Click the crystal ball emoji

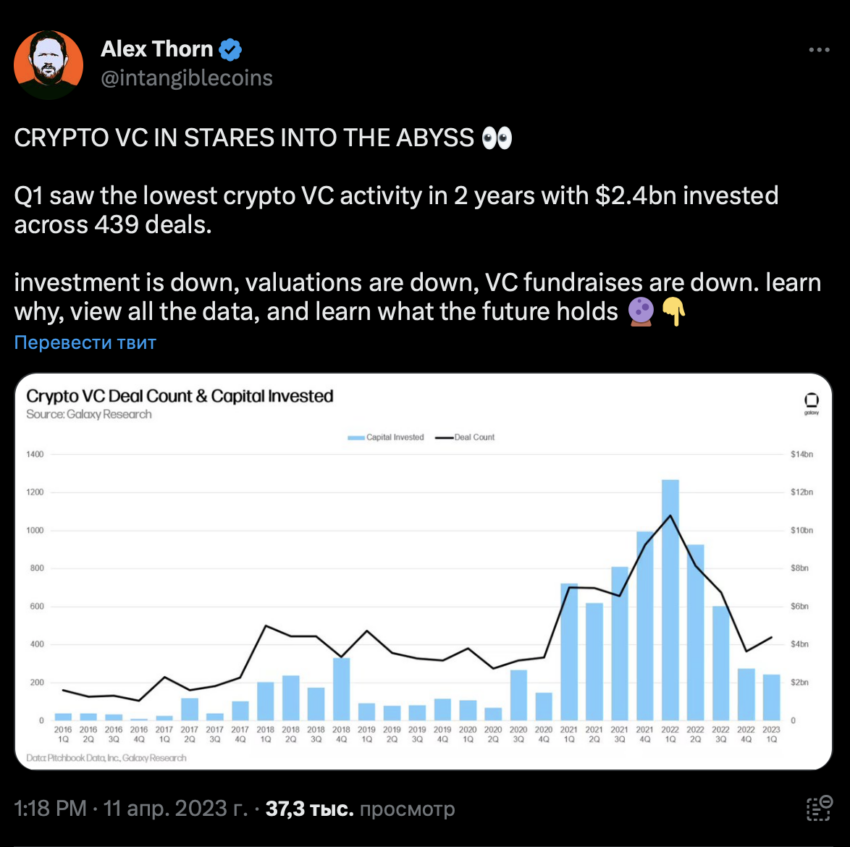(641, 312)
